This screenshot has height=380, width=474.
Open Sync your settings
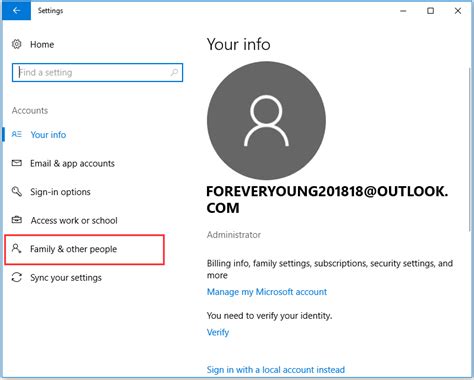(66, 278)
